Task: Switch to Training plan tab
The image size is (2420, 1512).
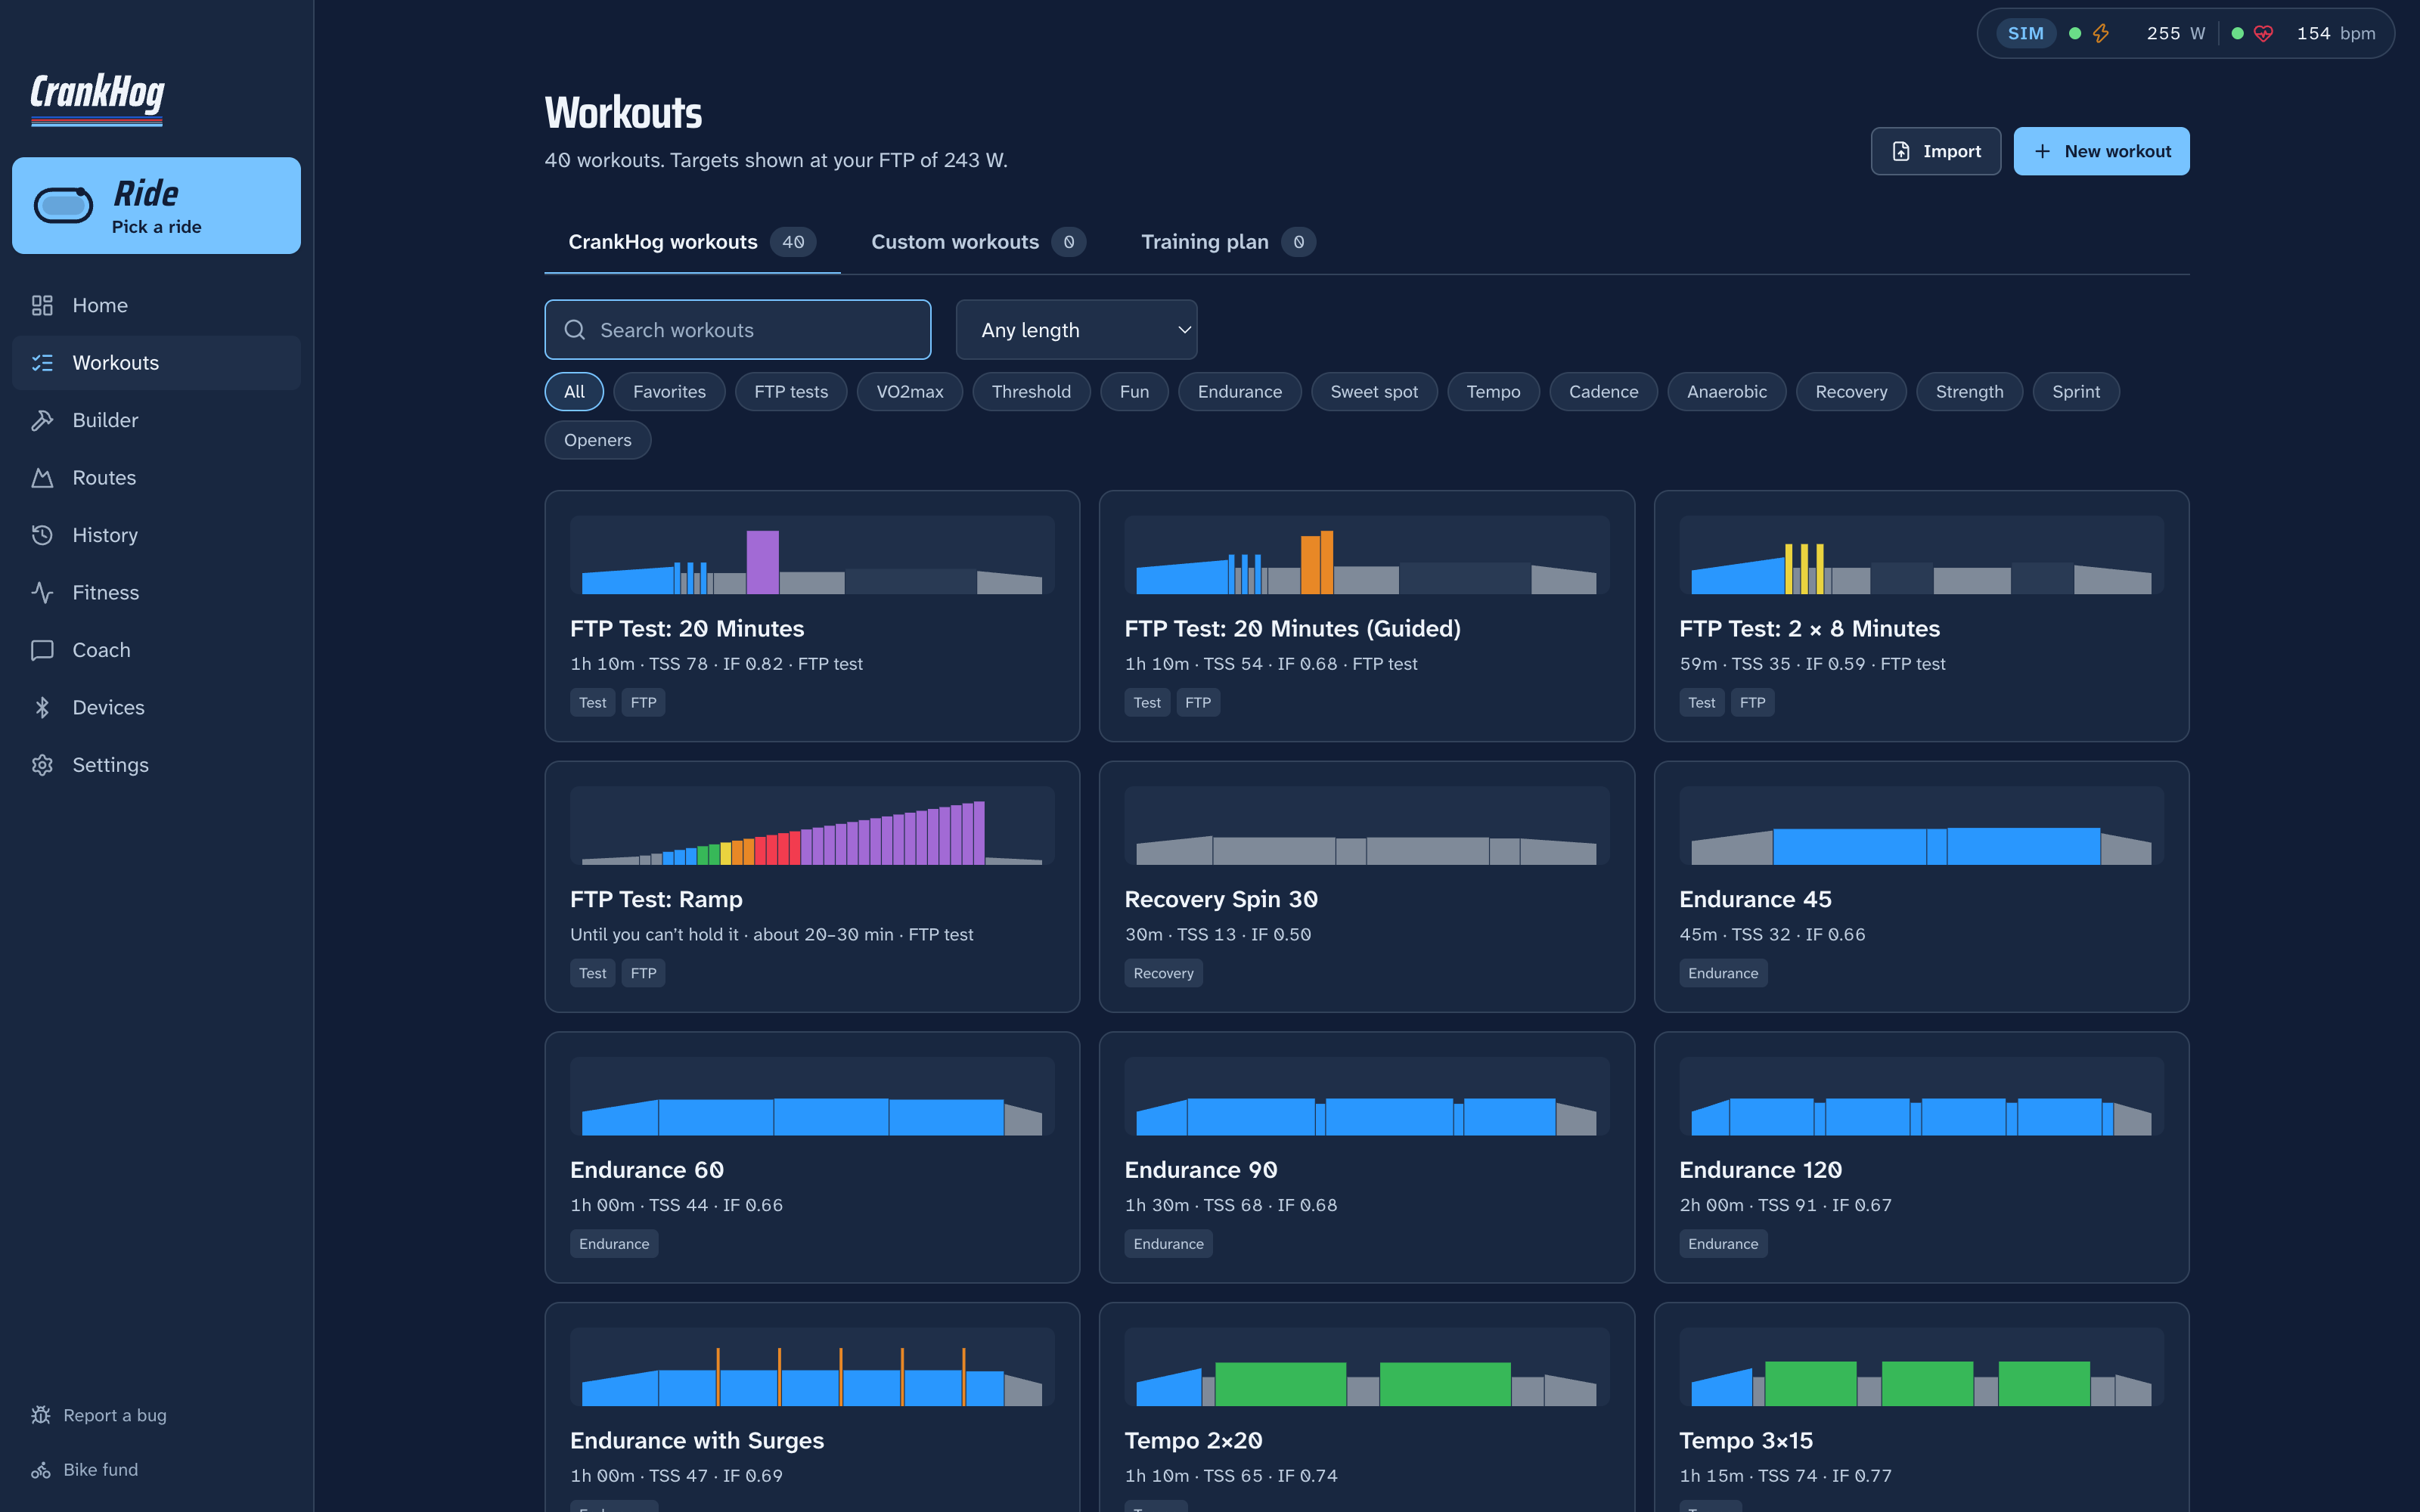Action: point(1228,242)
